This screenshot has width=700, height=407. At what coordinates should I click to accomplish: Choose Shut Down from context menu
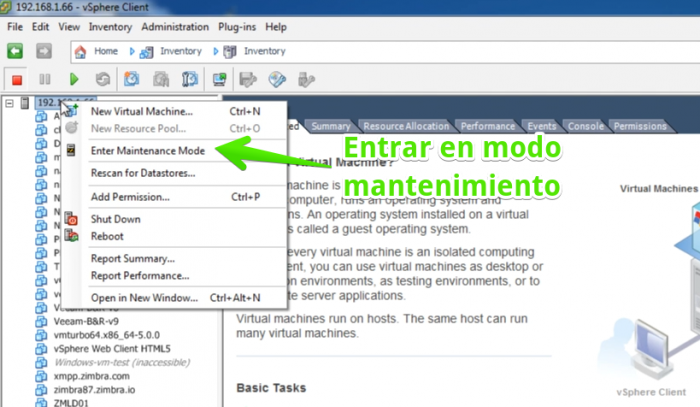[x=175, y=219]
